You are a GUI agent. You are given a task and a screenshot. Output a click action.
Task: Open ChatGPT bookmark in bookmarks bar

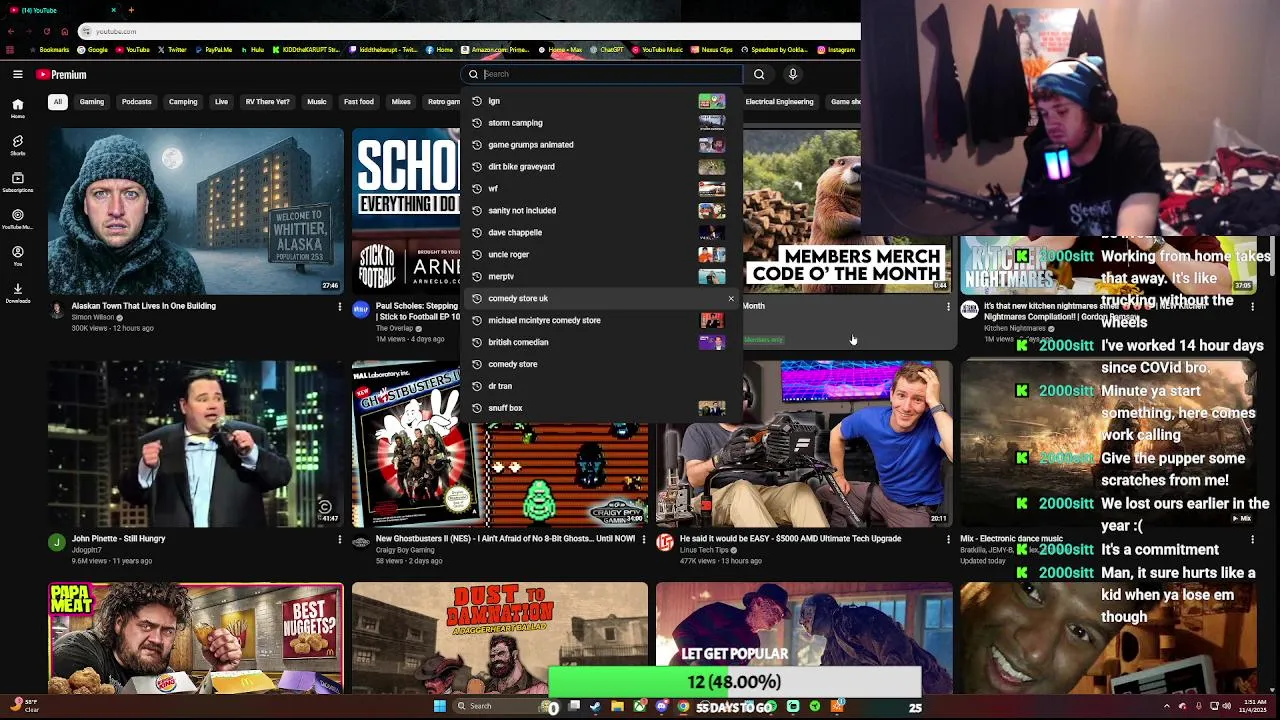pyautogui.click(x=607, y=50)
